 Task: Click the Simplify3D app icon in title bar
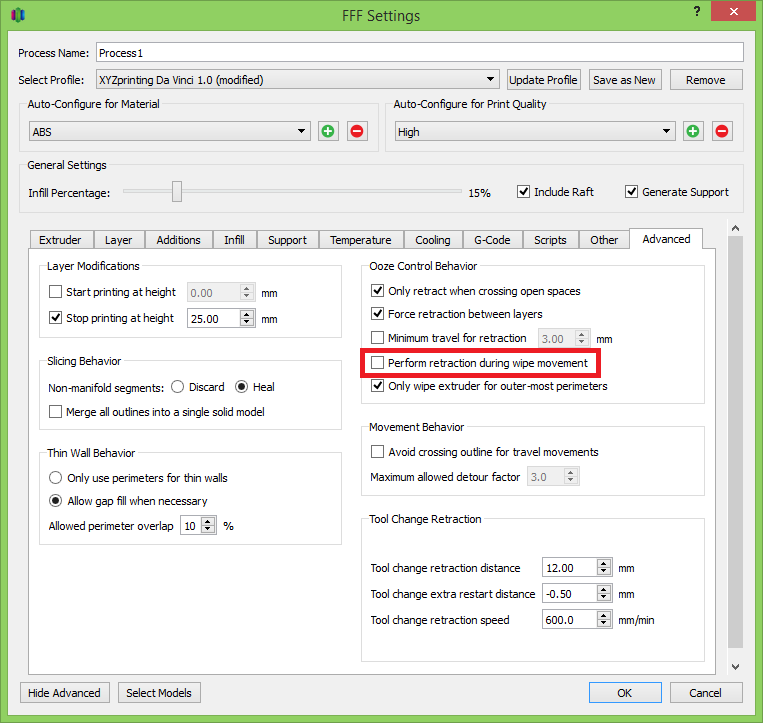pos(18,15)
